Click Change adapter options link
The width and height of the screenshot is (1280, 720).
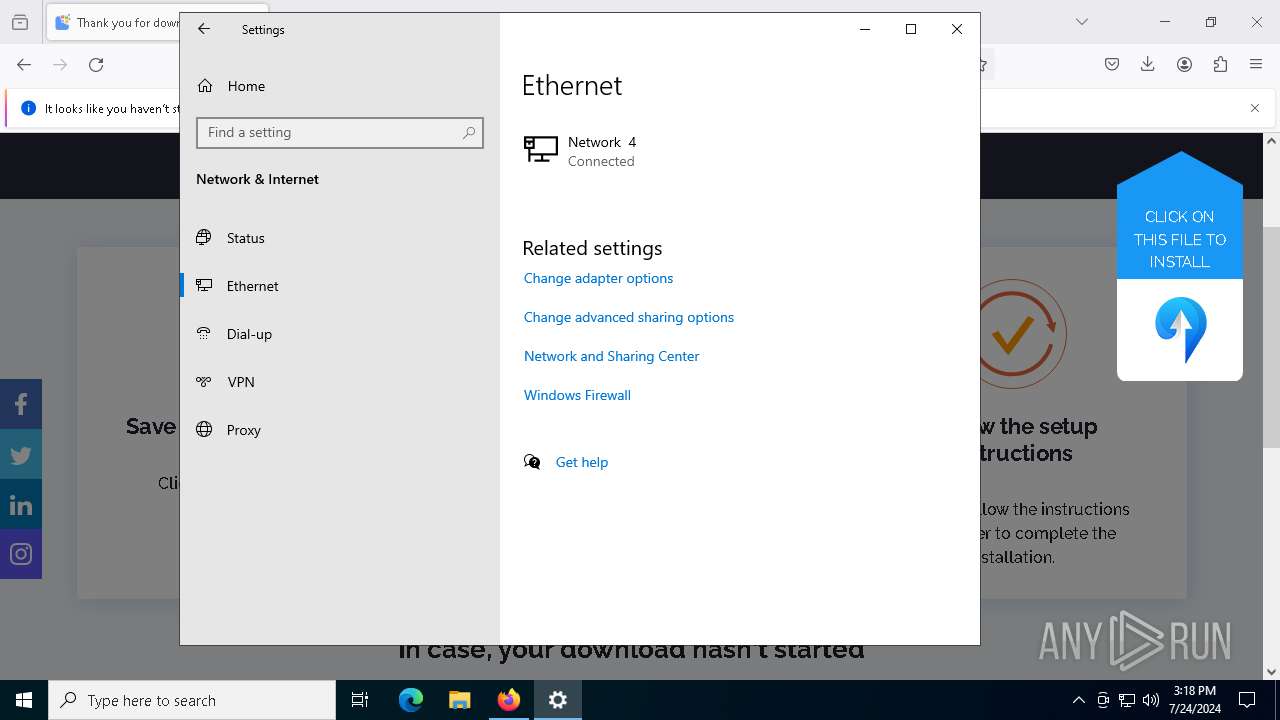click(x=598, y=278)
